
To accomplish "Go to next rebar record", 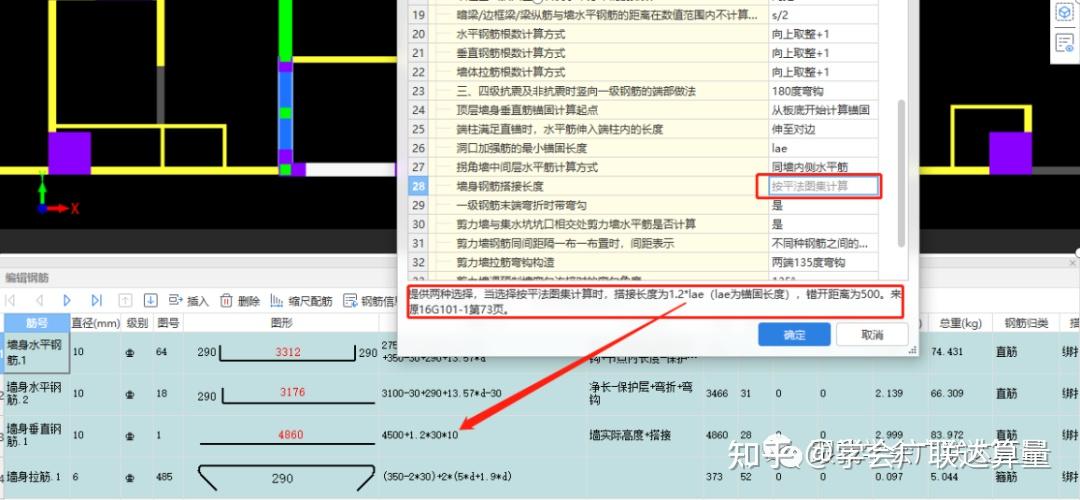I will click(67, 300).
